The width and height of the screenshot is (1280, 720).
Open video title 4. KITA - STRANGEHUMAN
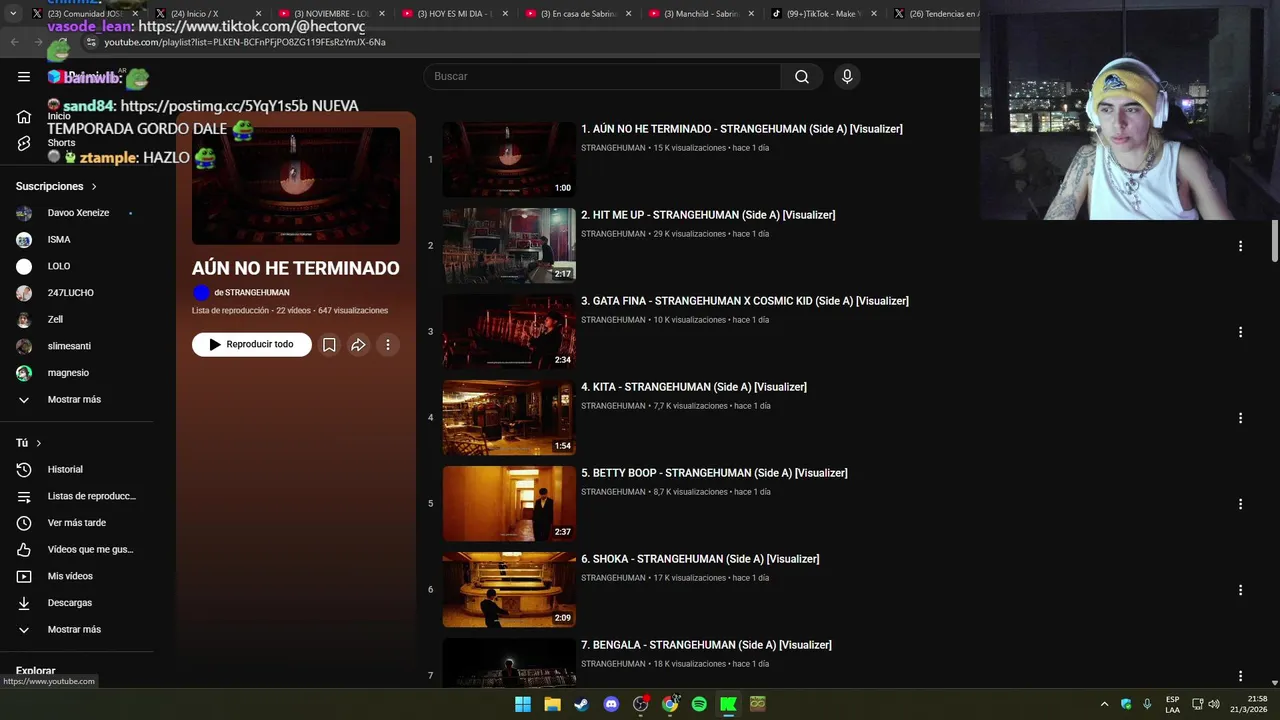694,387
